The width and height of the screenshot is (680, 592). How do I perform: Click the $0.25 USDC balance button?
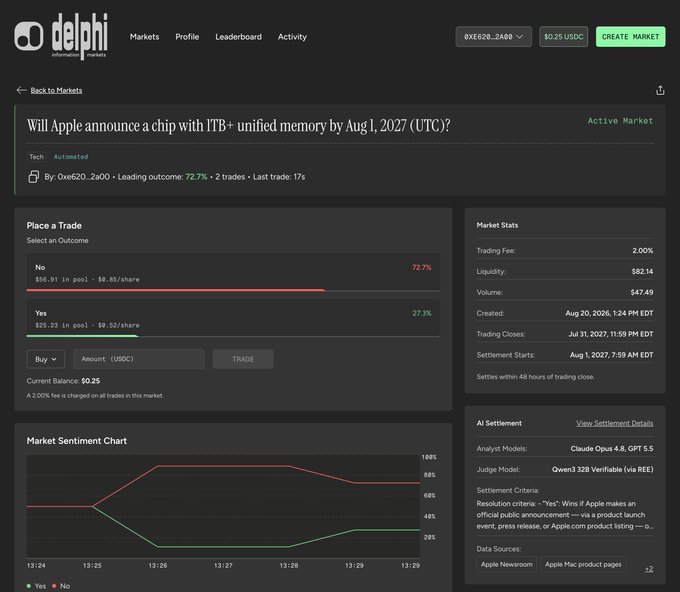[x=563, y=37]
